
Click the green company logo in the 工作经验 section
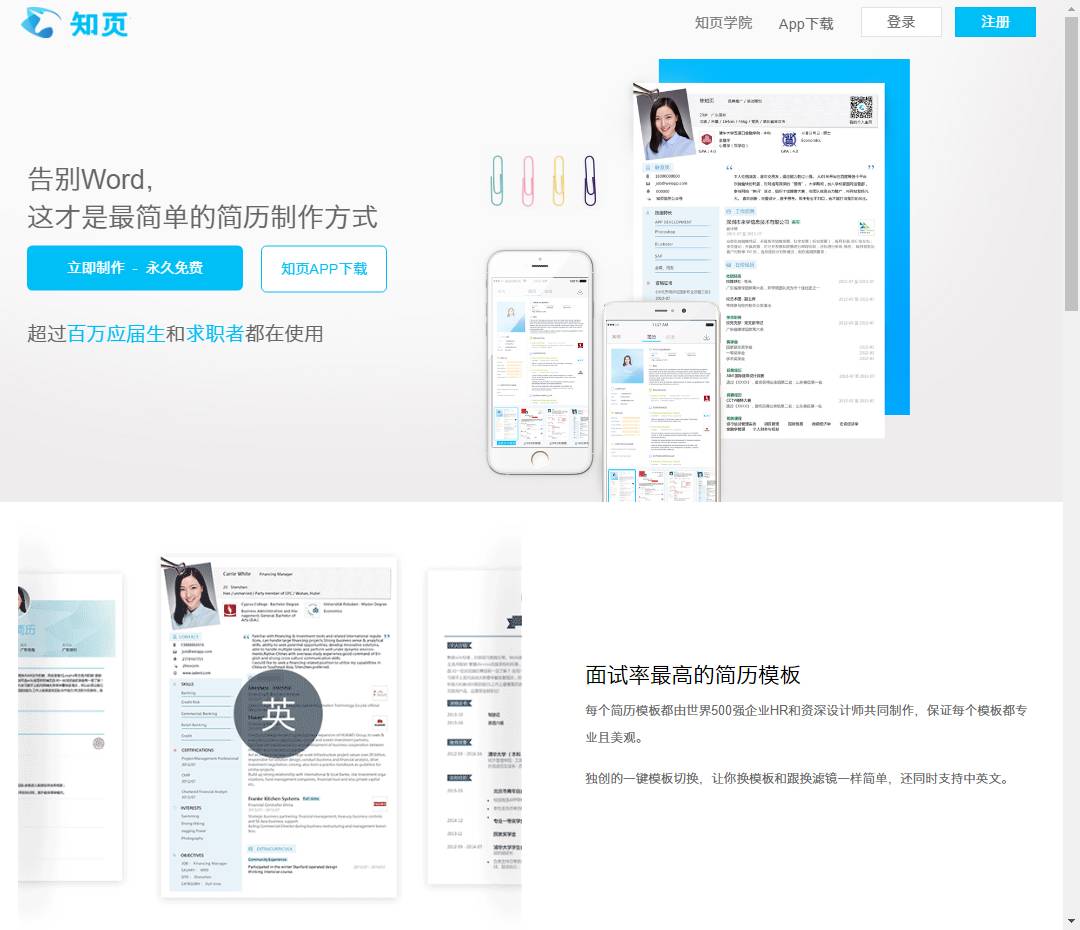[864, 226]
